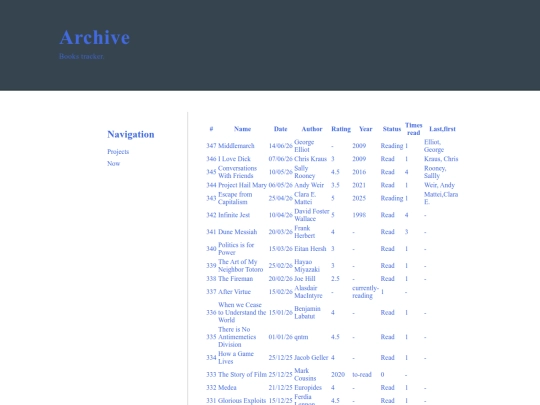Click date 07/06/26 cell

tap(280, 159)
